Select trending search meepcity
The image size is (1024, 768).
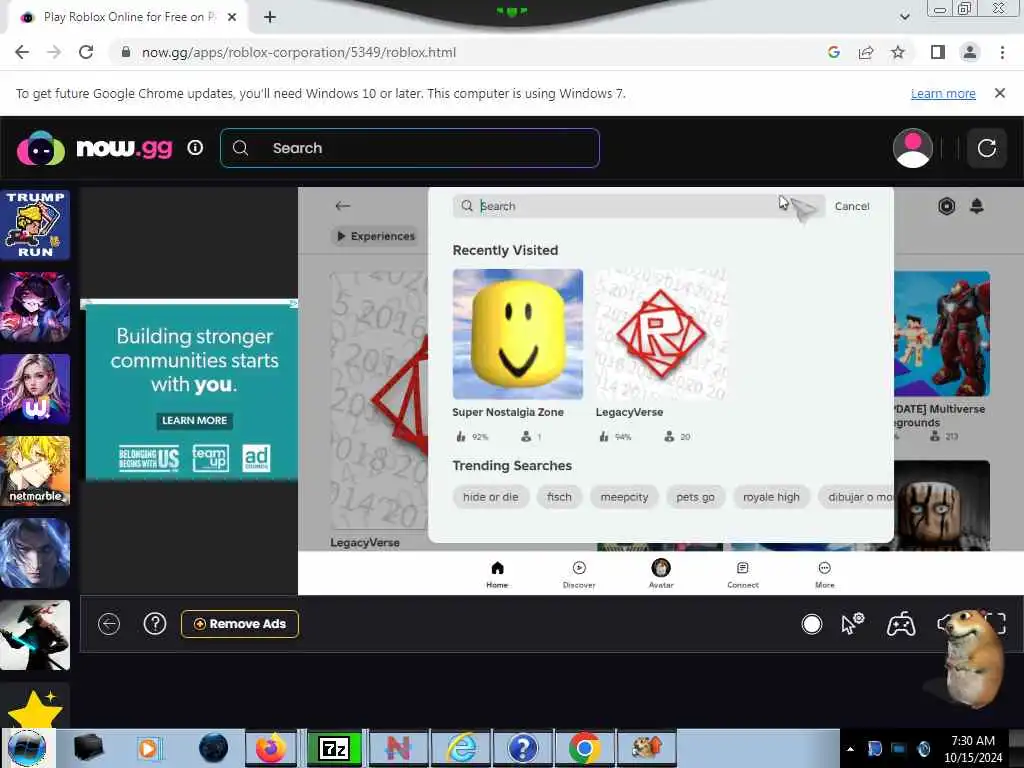[624, 497]
